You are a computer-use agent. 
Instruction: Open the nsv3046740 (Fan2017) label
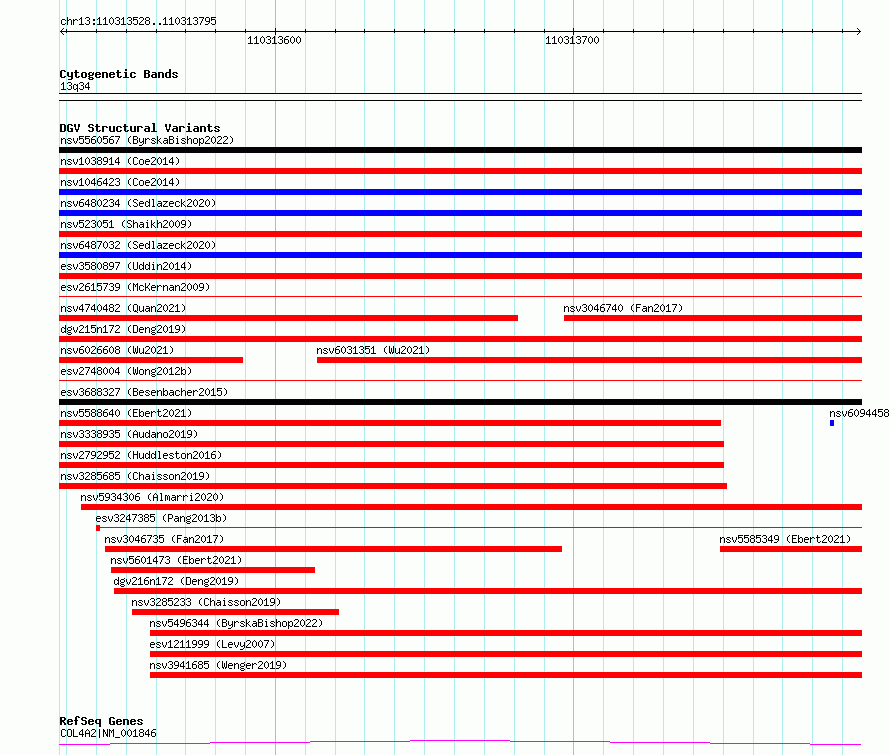point(623,308)
